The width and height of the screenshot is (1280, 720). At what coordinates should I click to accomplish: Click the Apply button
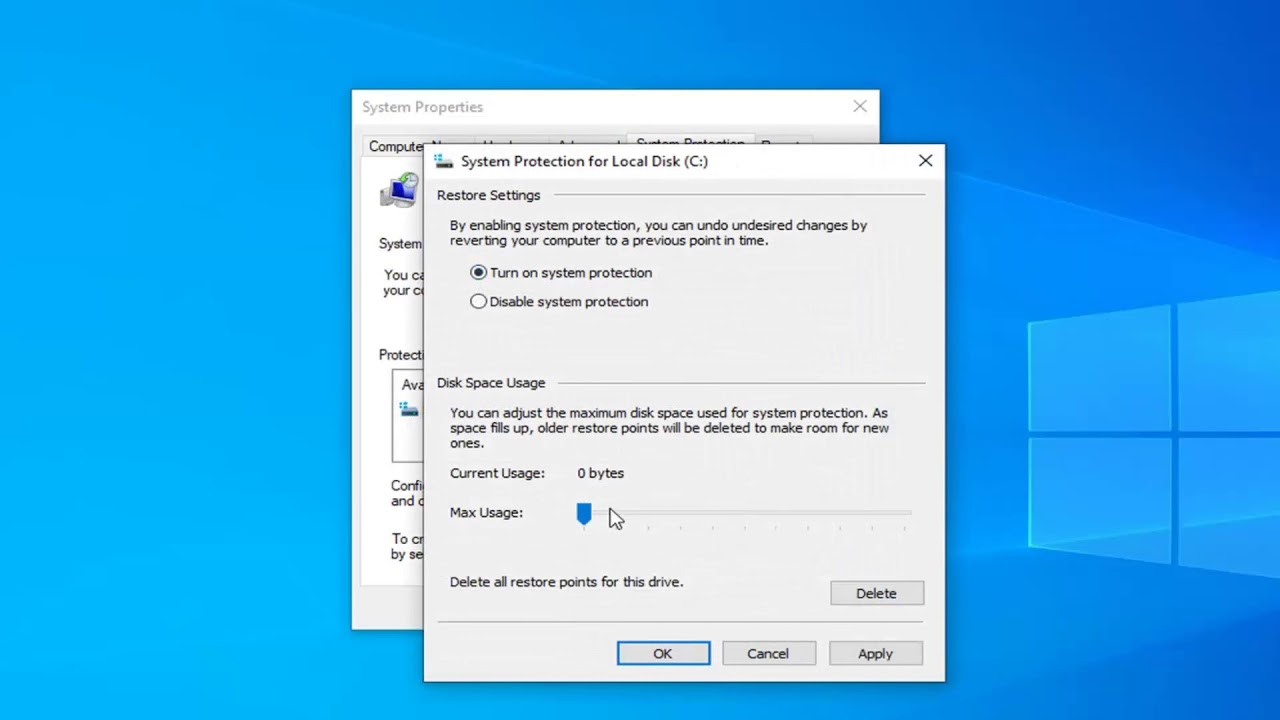(875, 653)
